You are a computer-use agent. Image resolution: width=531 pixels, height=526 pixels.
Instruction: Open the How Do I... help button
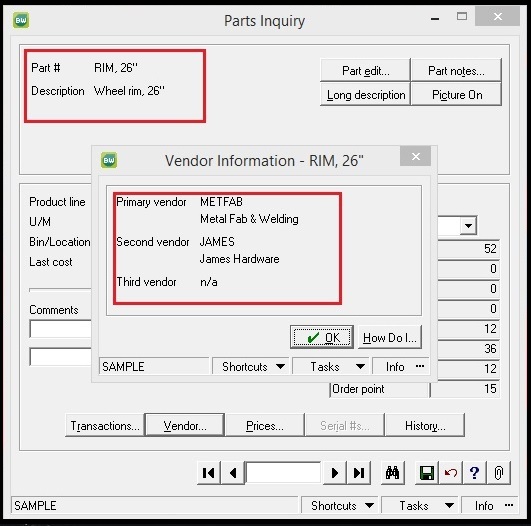point(390,337)
